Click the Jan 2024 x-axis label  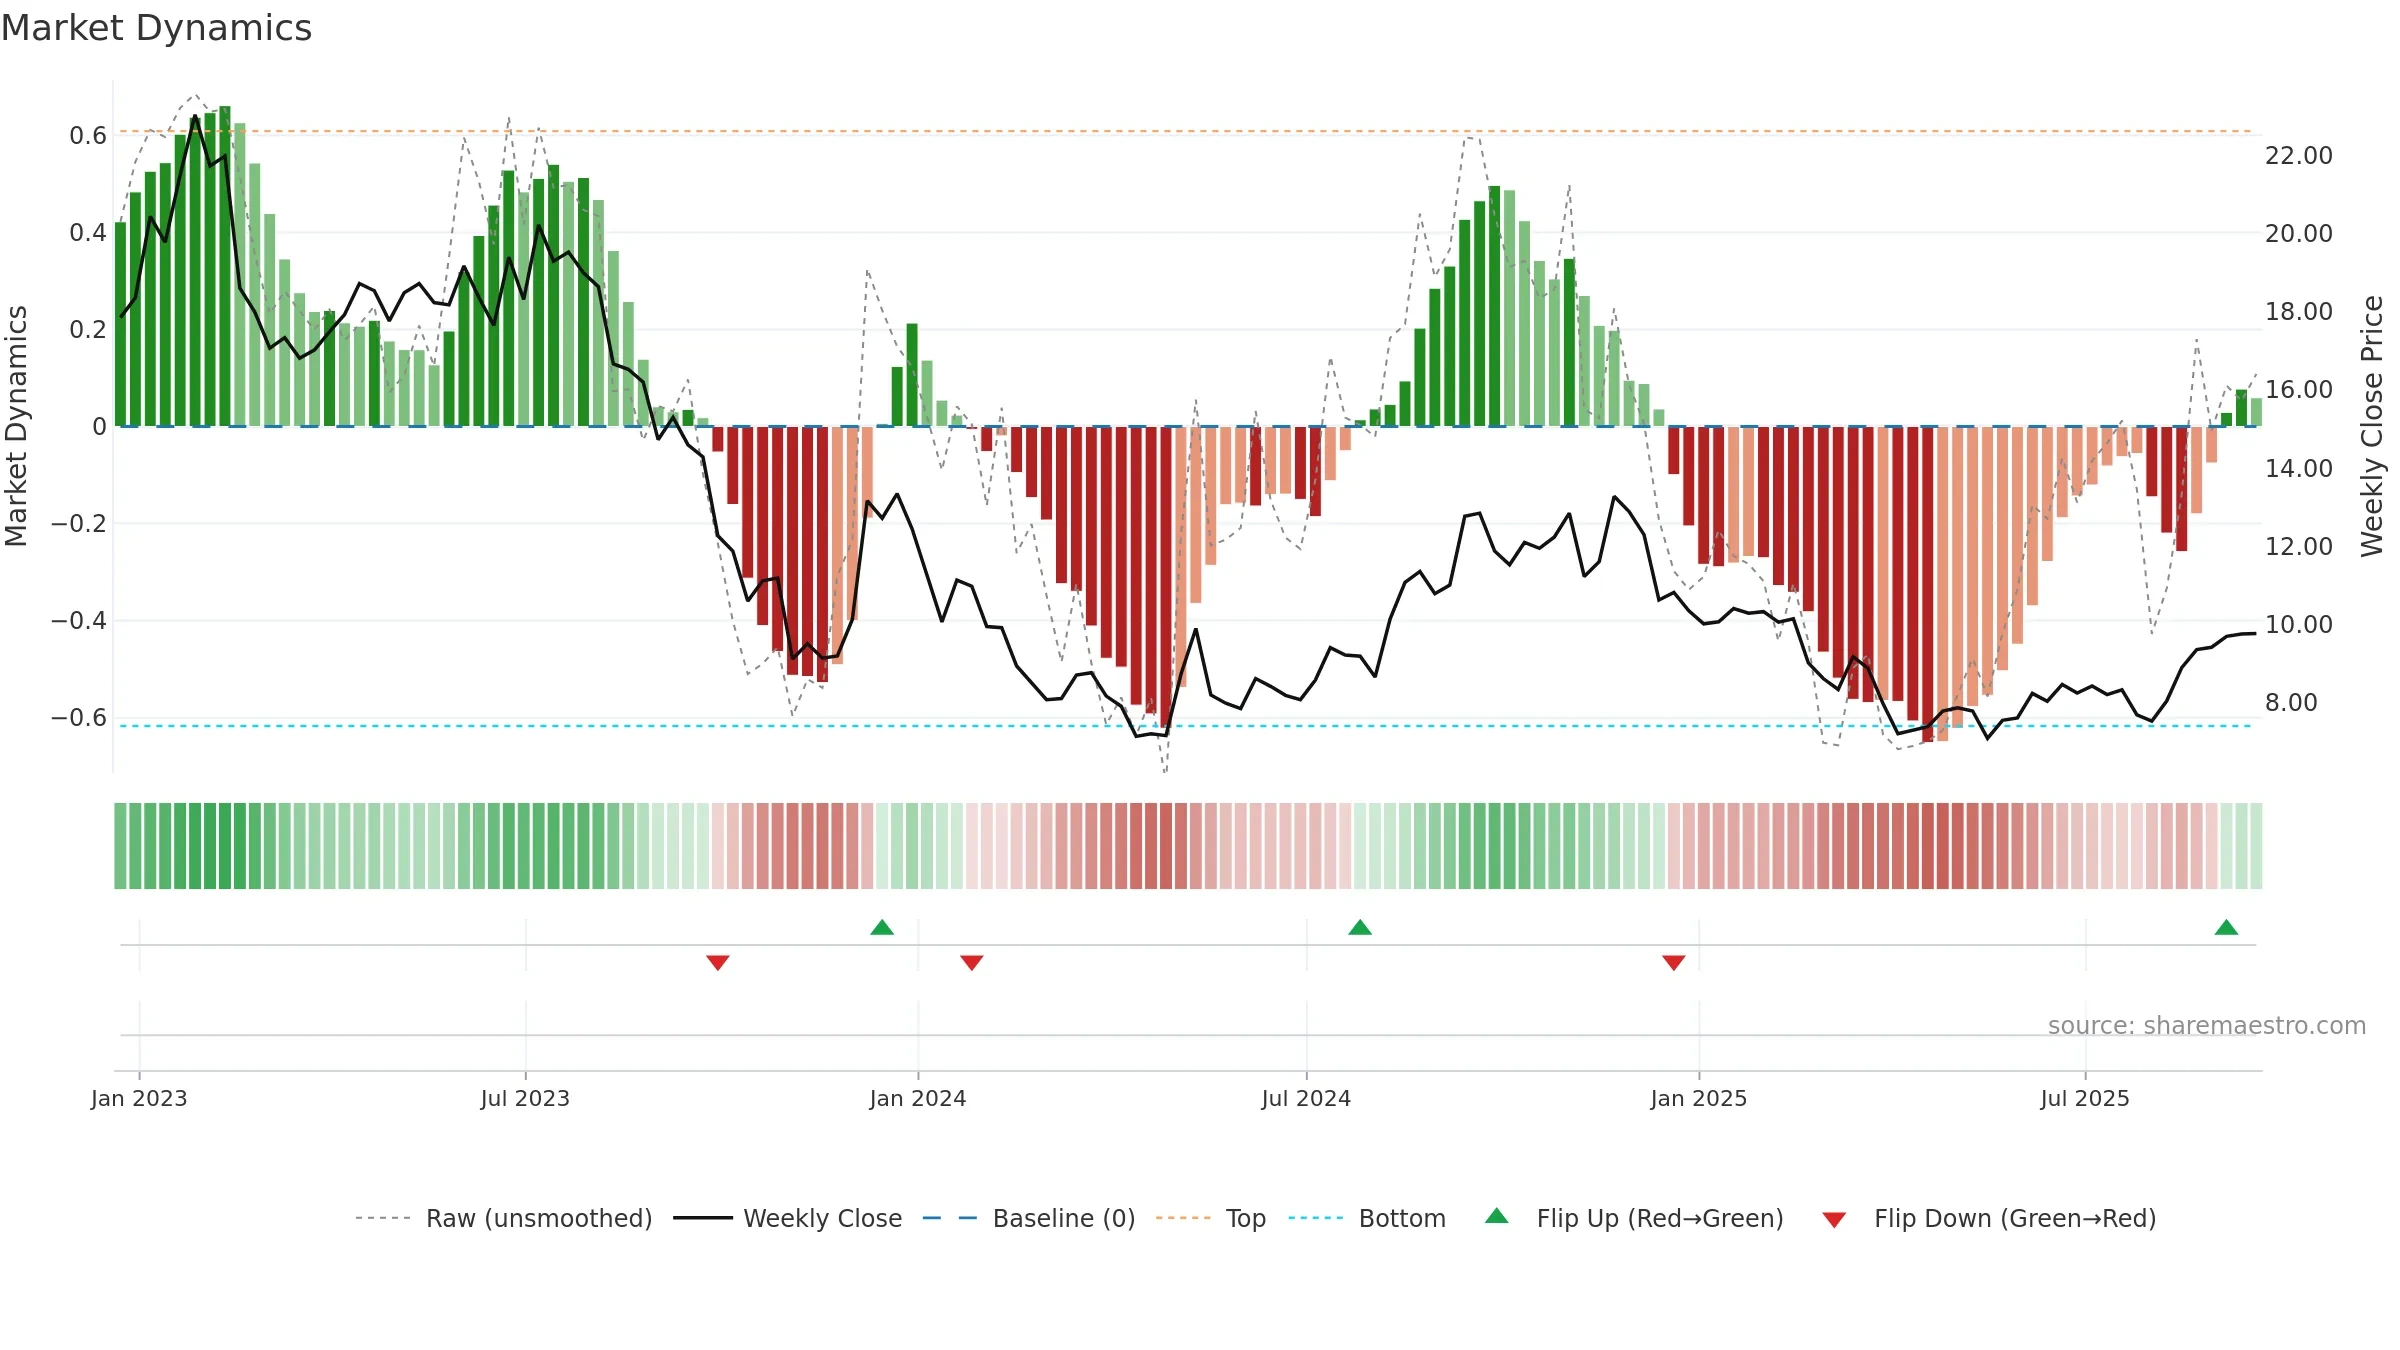point(918,1098)
